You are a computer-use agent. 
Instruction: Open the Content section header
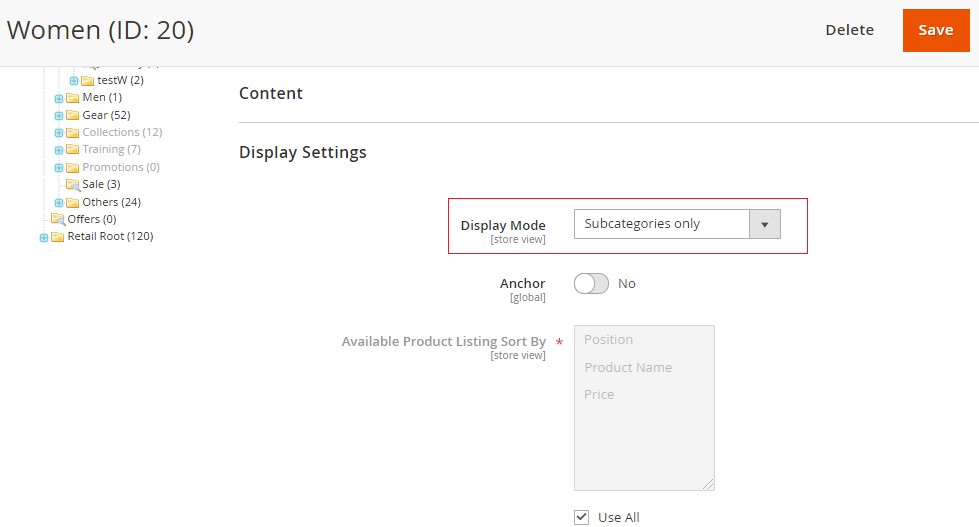pos(271,93)
